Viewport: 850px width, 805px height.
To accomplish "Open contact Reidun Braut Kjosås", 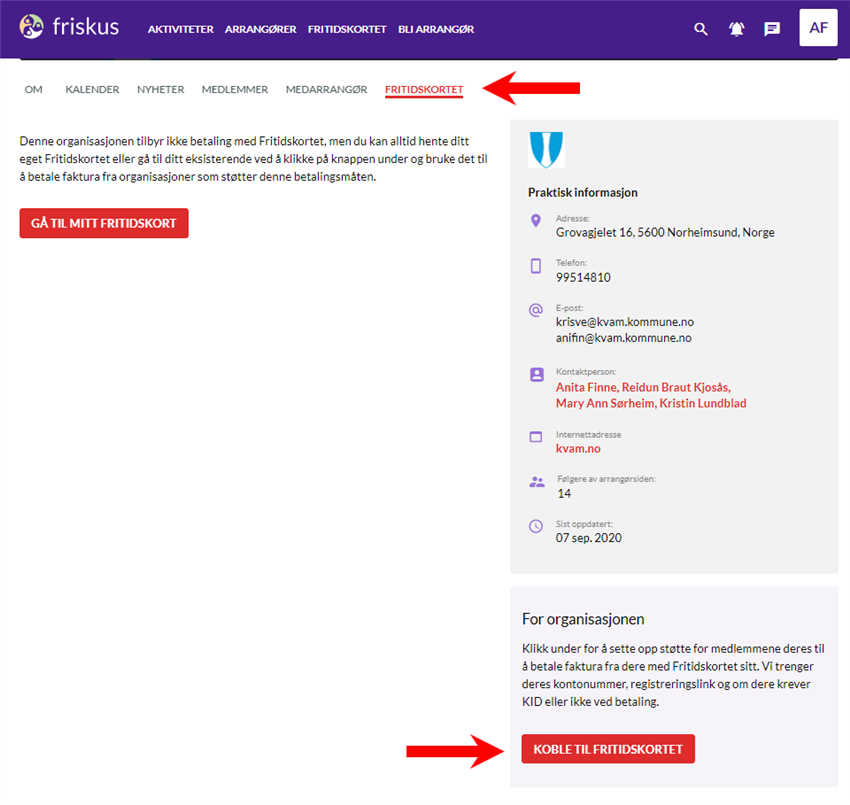I will coord(676,388).
